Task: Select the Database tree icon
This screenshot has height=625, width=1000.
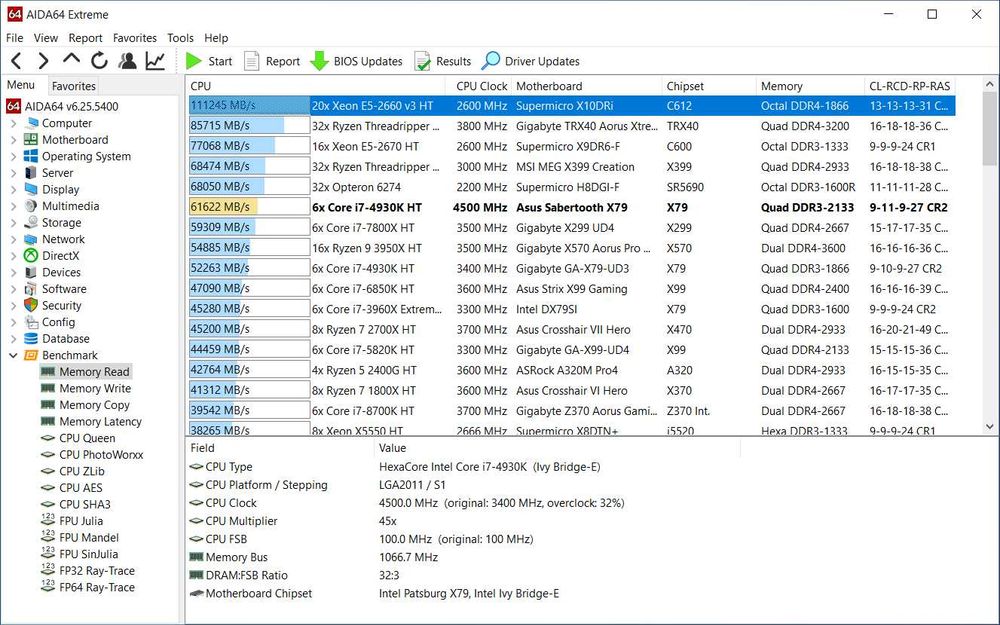Action: 31,339
